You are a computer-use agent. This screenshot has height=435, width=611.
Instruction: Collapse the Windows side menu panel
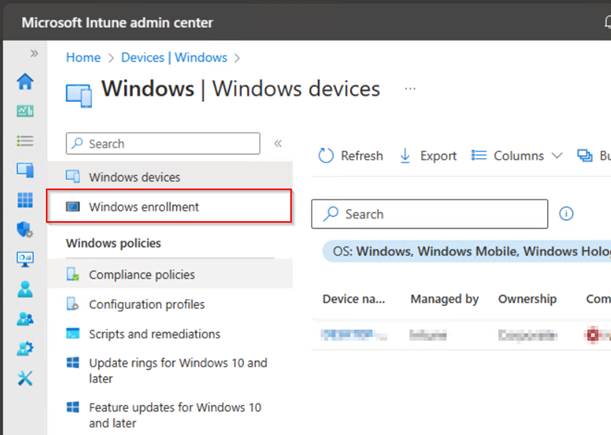(x=278, y=144)
